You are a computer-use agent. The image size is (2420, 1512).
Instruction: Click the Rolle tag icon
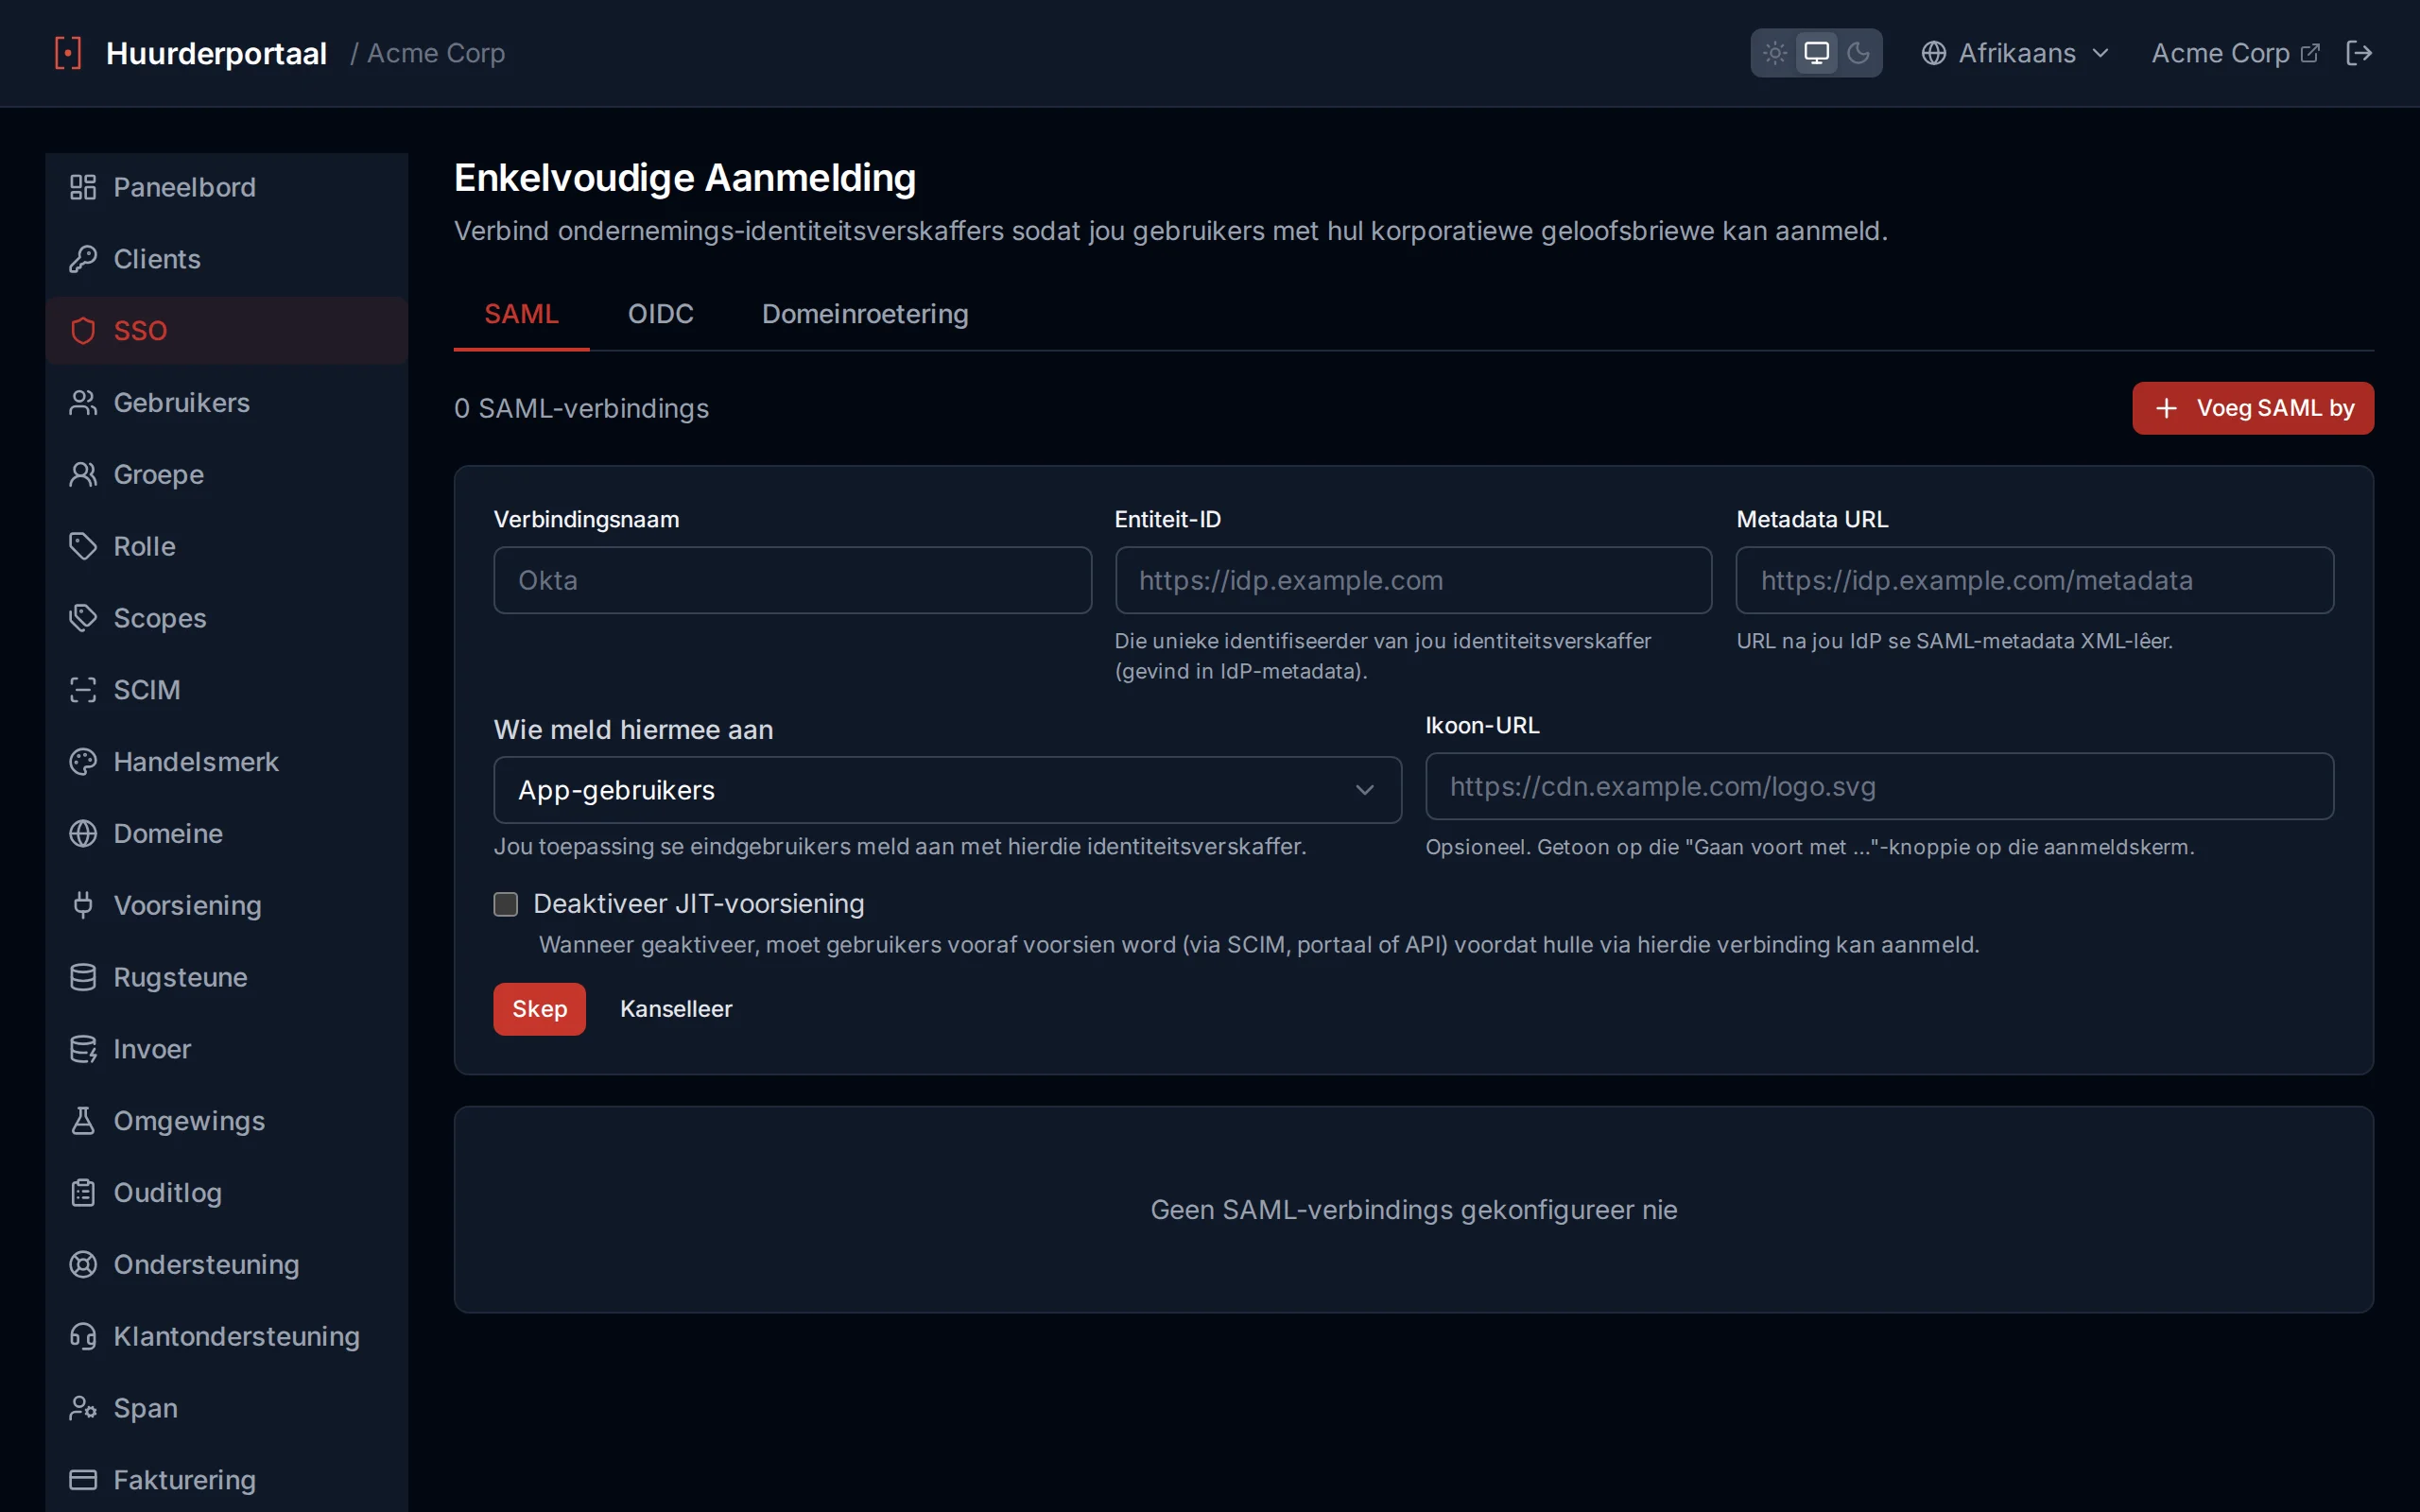click(x=83, y=546)
